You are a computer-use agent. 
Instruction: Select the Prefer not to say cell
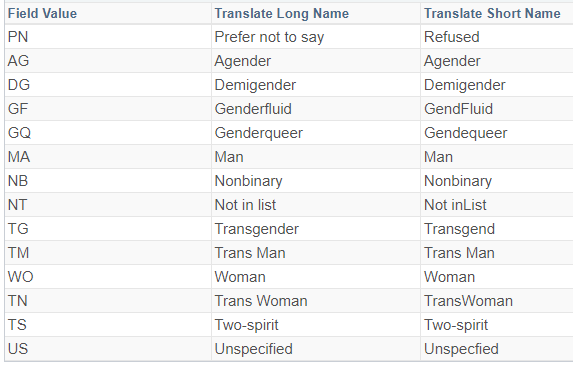pos(316,37)
